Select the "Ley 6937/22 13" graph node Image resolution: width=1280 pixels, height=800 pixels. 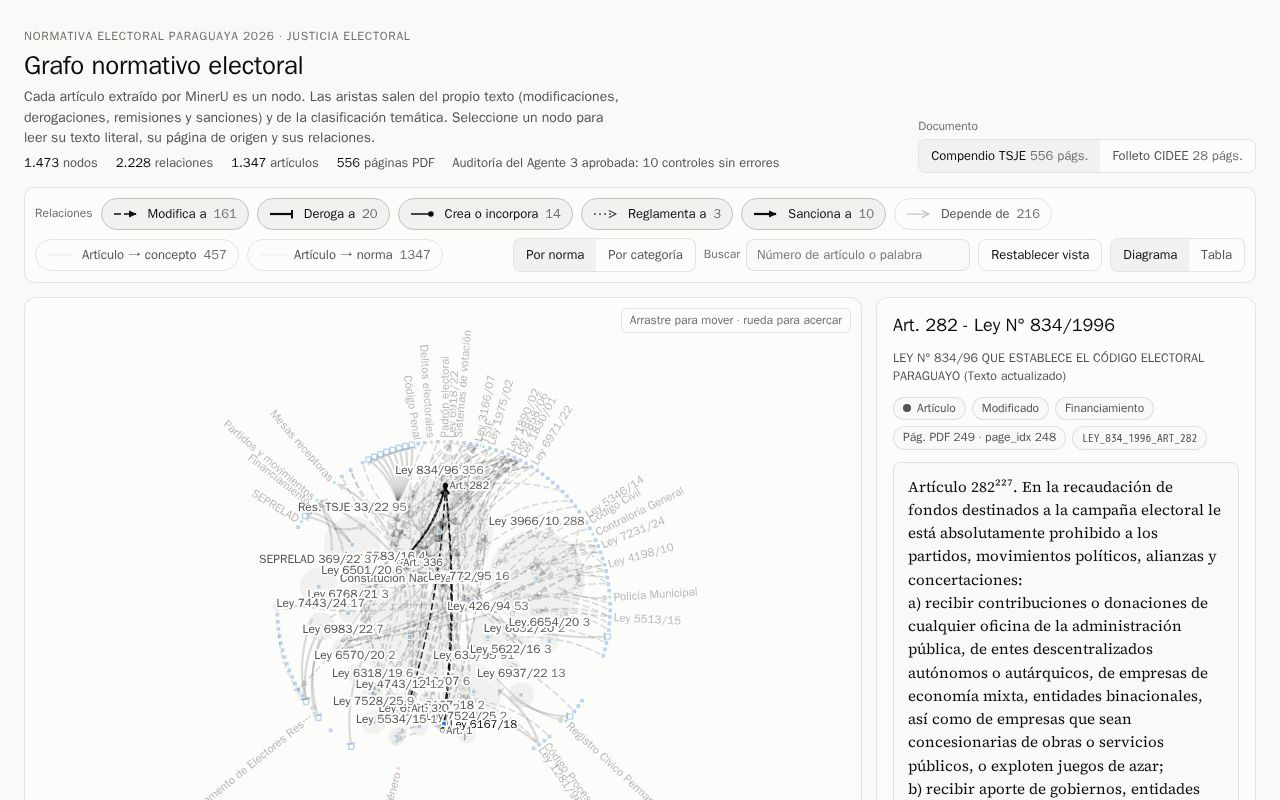521,673
